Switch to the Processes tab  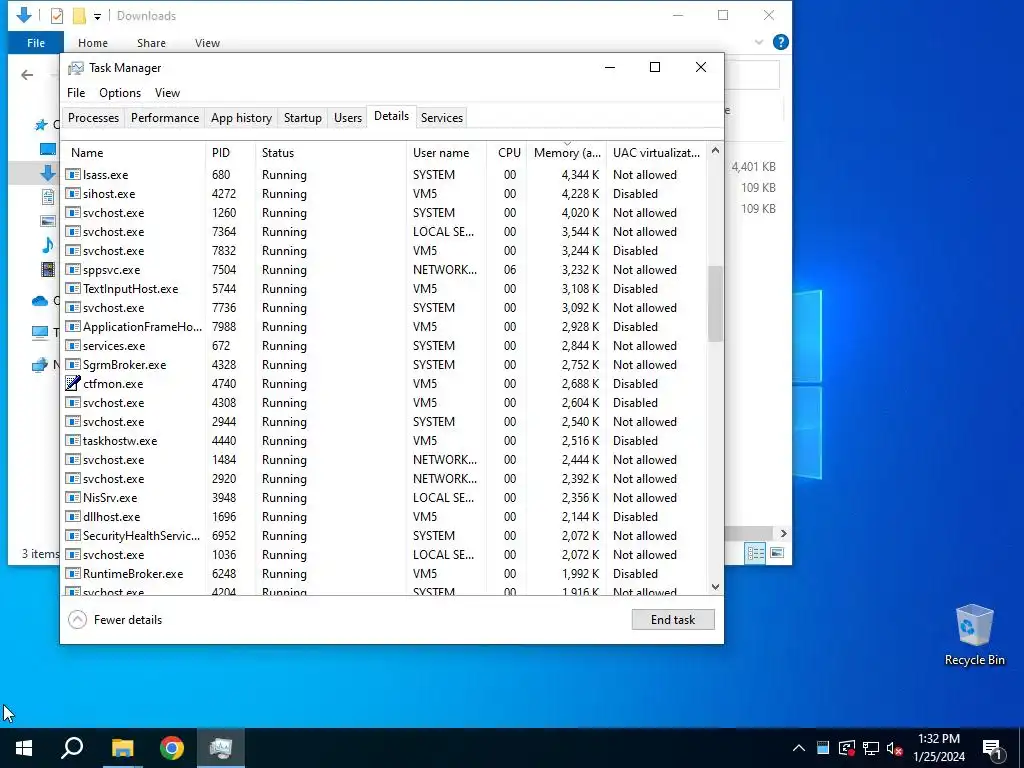(93, 118)
